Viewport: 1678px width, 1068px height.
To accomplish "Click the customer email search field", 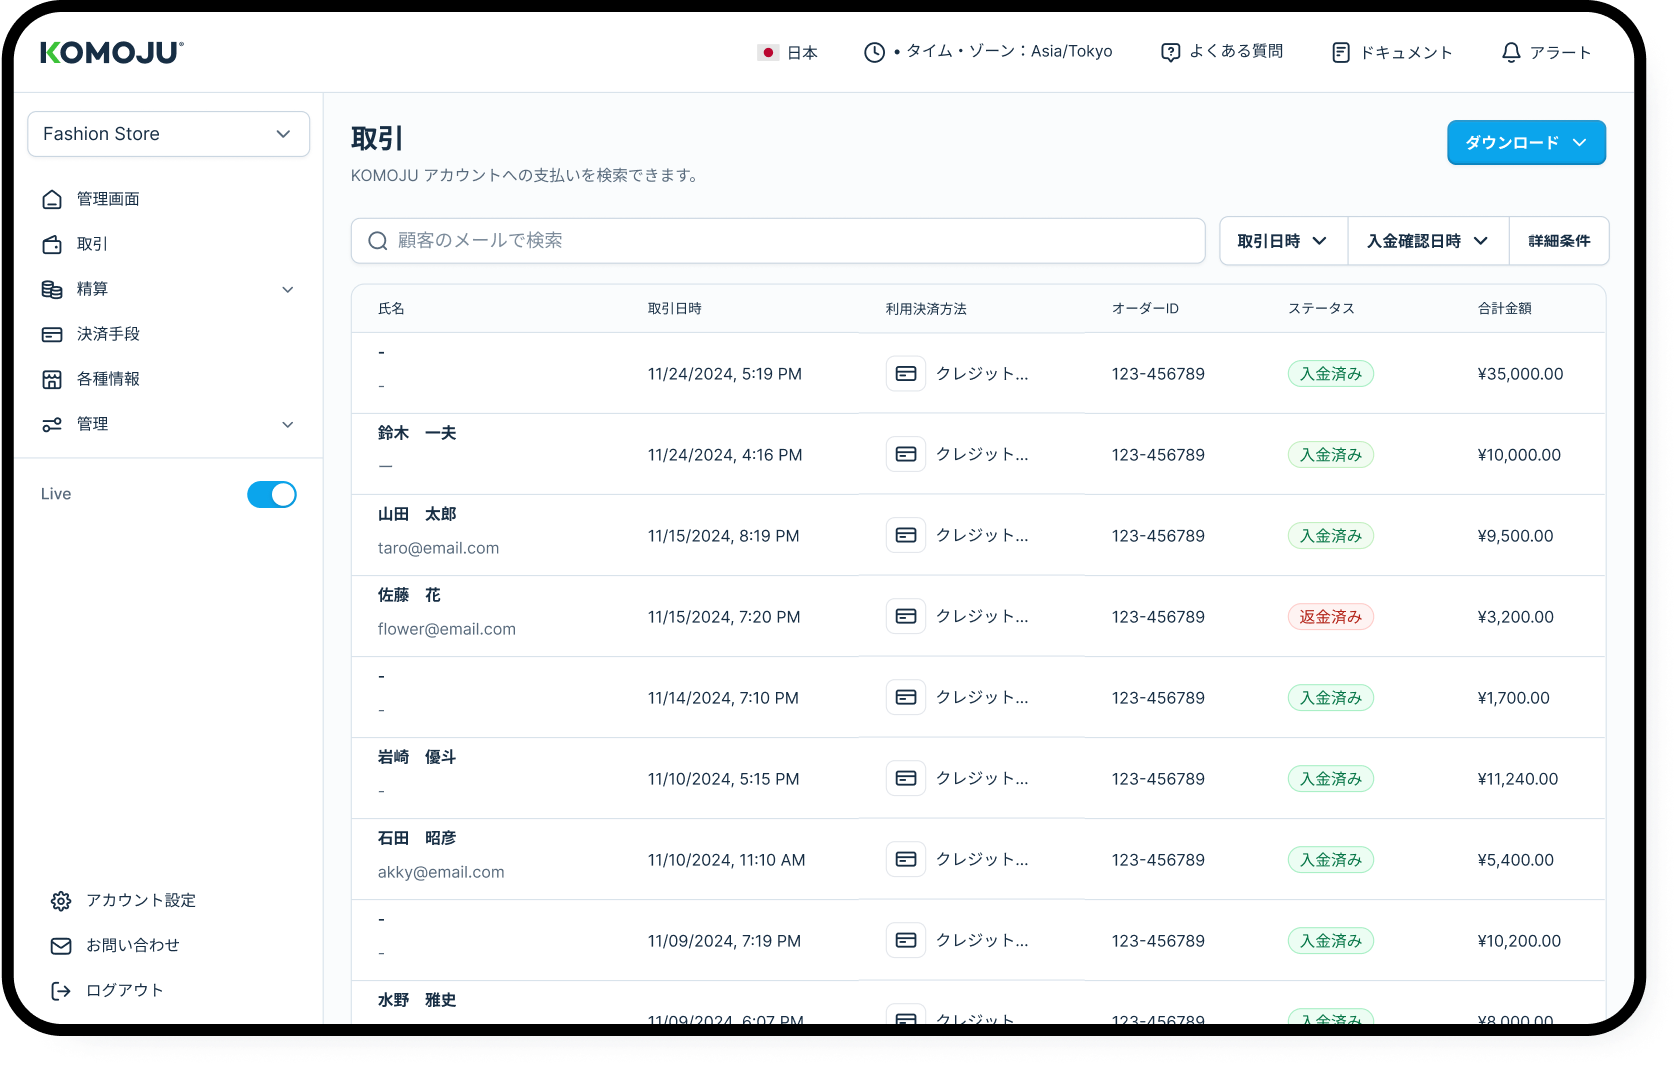I will 778,241.
